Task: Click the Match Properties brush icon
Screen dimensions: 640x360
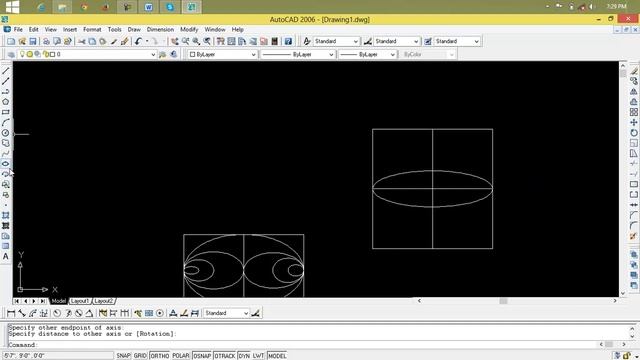Action: 114,41
